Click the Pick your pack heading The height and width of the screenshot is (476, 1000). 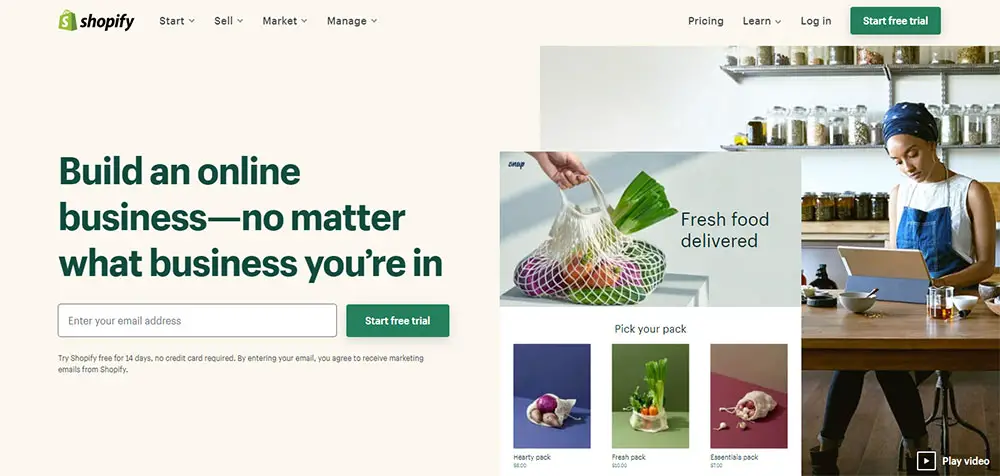tap(650, 329)
